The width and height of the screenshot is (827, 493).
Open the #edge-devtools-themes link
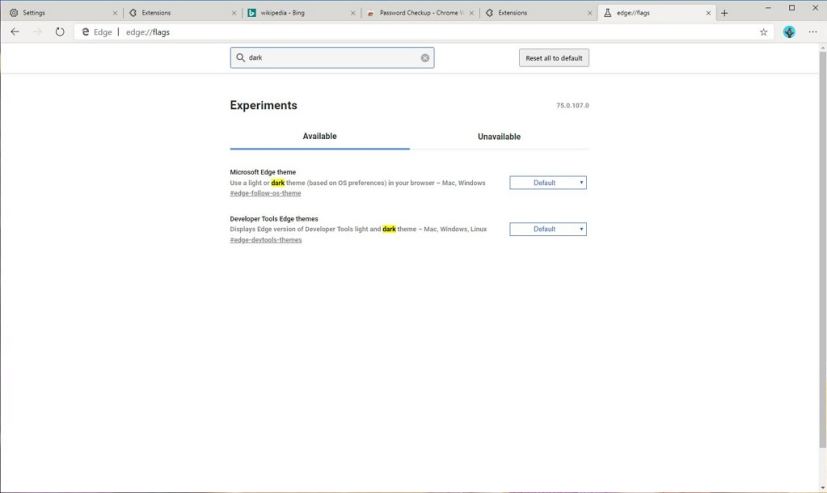click(266, 240)
